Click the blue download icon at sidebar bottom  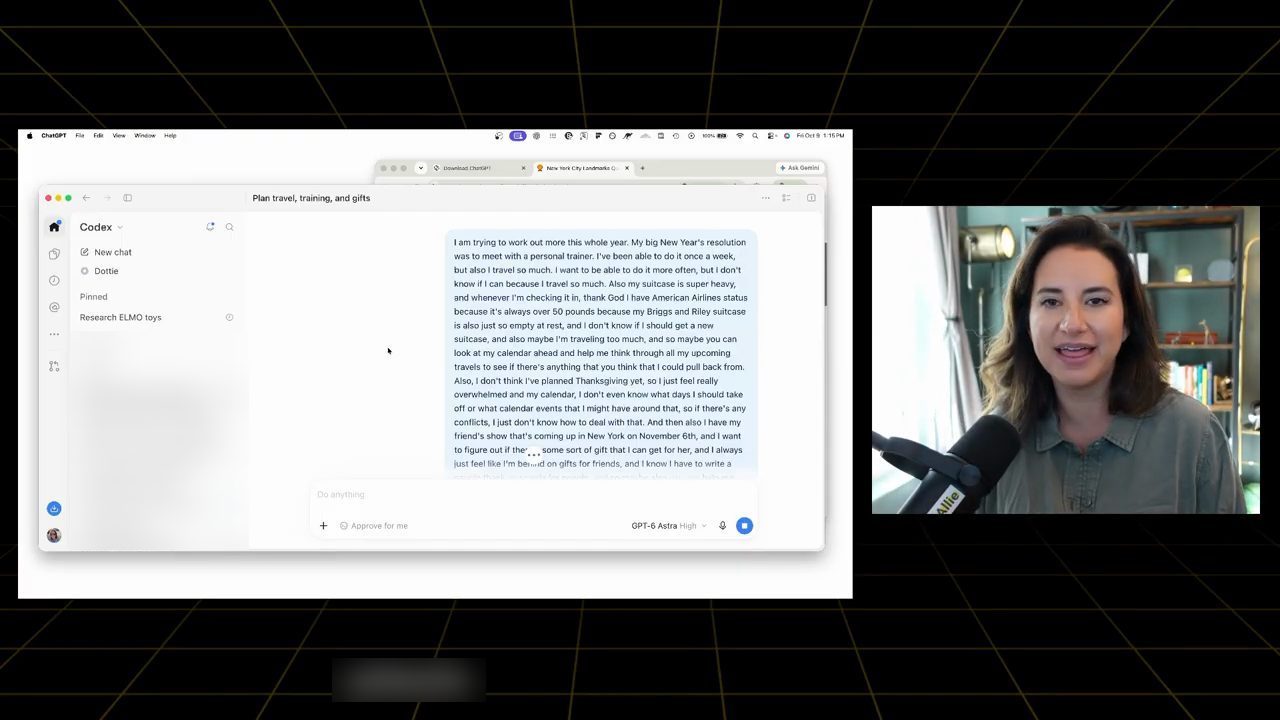[x=54, y=509]
